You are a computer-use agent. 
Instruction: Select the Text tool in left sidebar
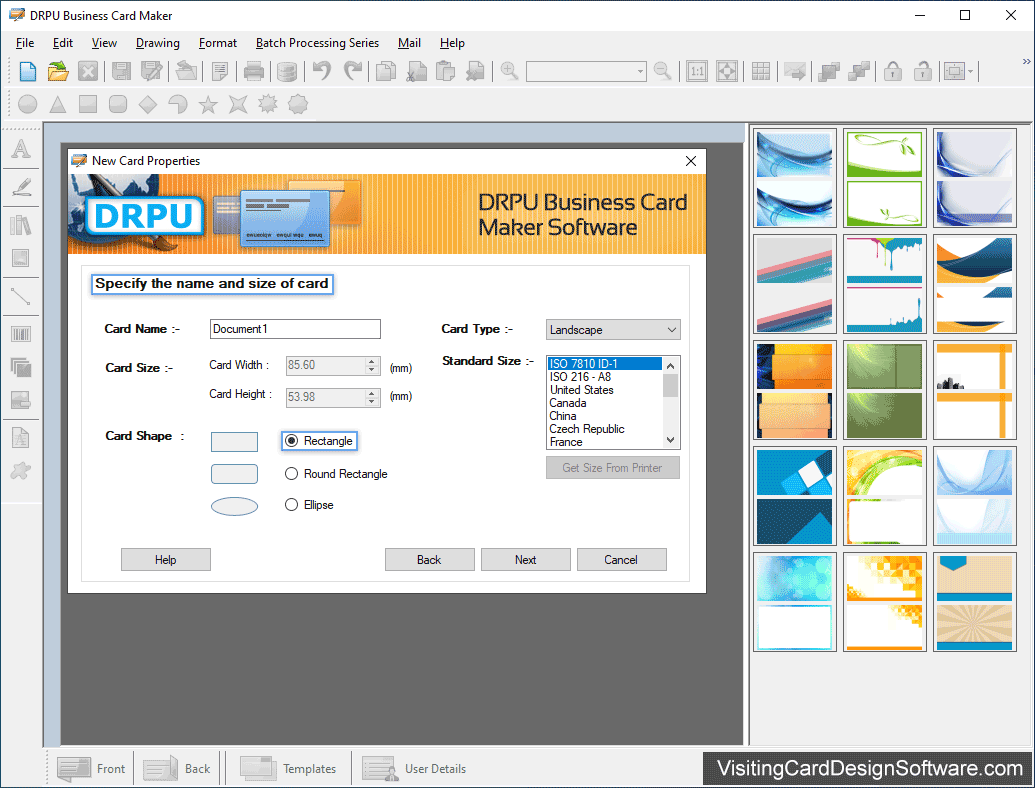click(21, 148)
